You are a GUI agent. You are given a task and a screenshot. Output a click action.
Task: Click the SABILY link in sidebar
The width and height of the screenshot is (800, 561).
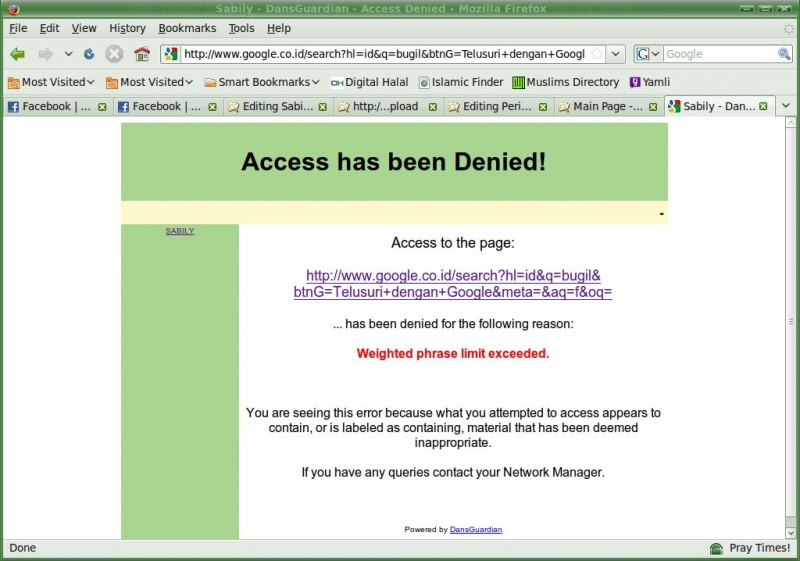click(x=180, y=231)
